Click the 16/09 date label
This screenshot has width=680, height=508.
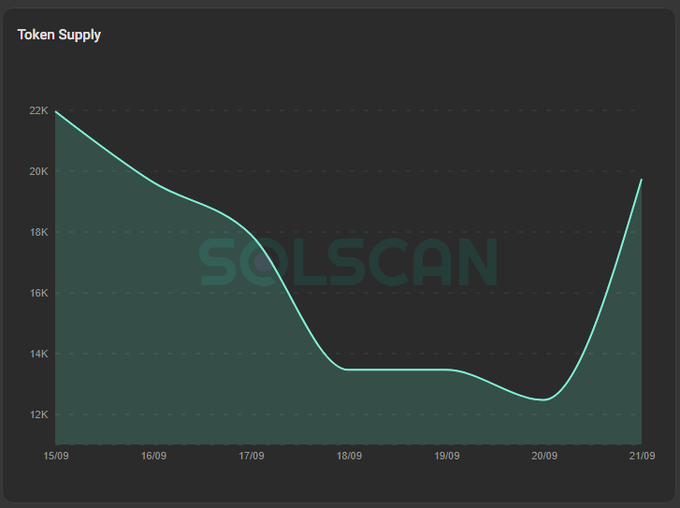click(154, 456)
